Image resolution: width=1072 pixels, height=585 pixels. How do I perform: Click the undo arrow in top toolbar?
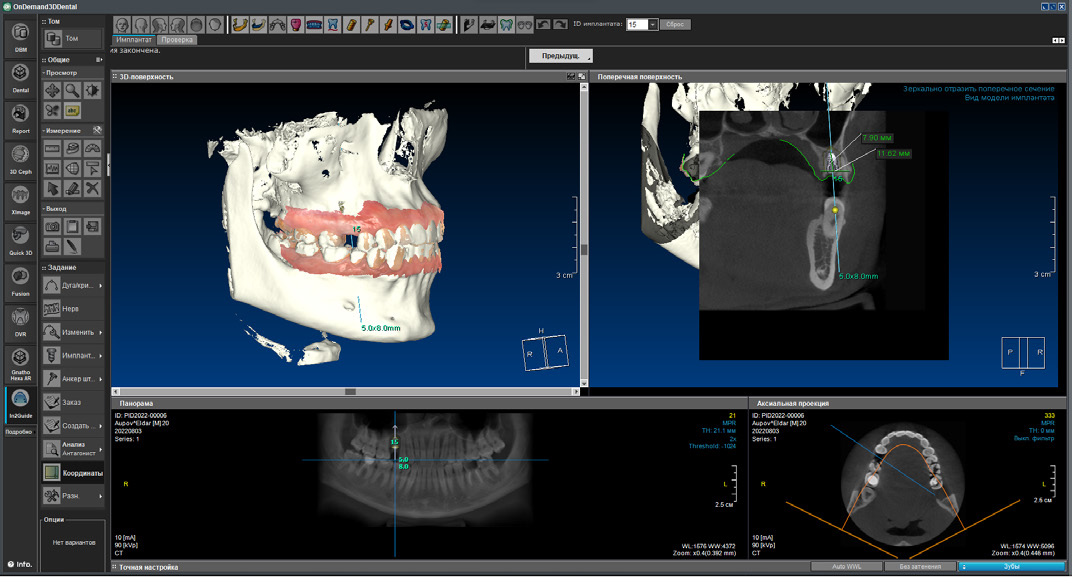[x=544, y=24]
